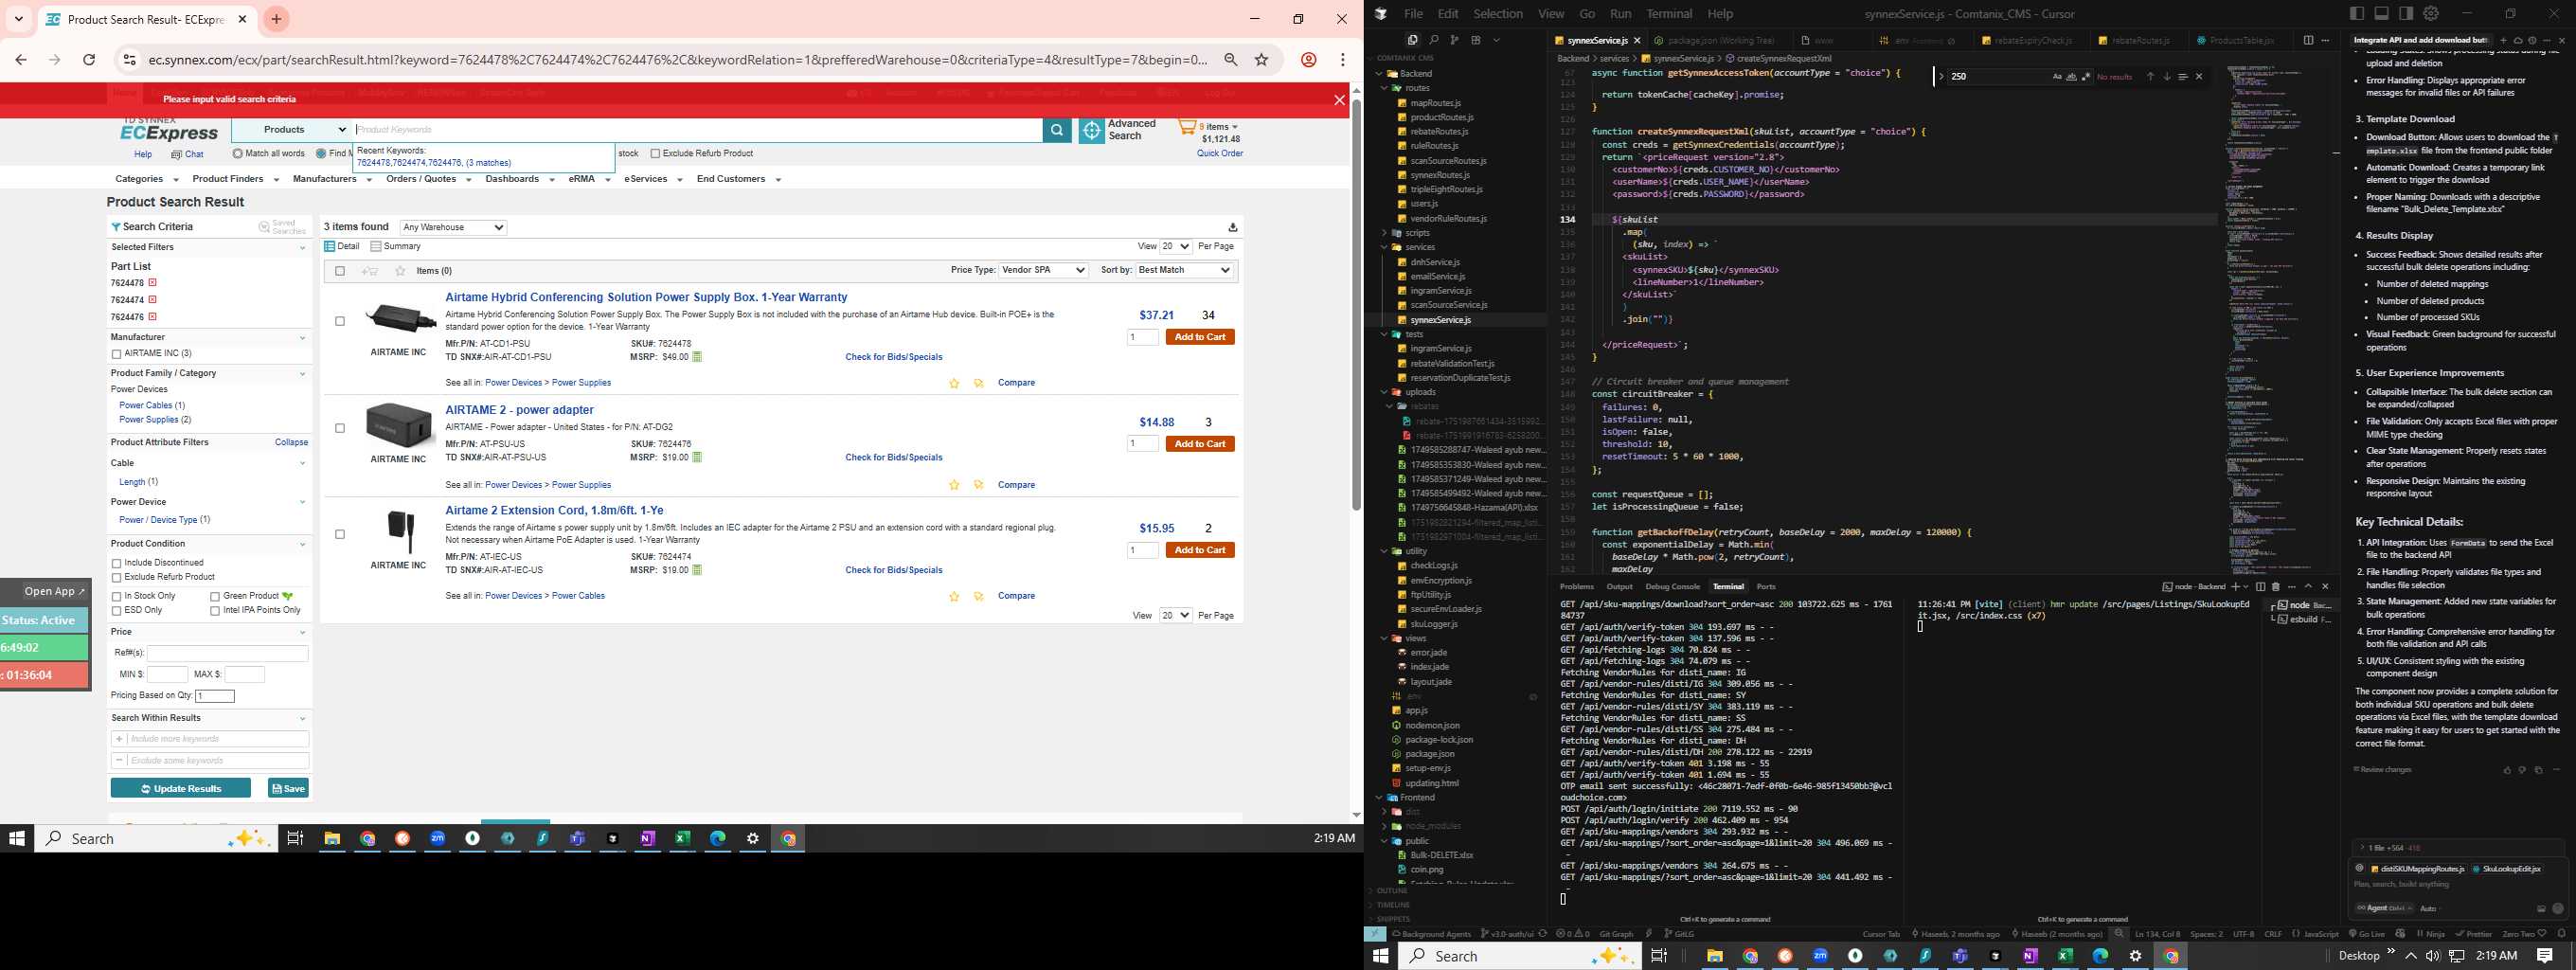Click the MSRP calculator icon for SKU 7624478
Screen dimensions: 2576x970
[x=697, y=357]
